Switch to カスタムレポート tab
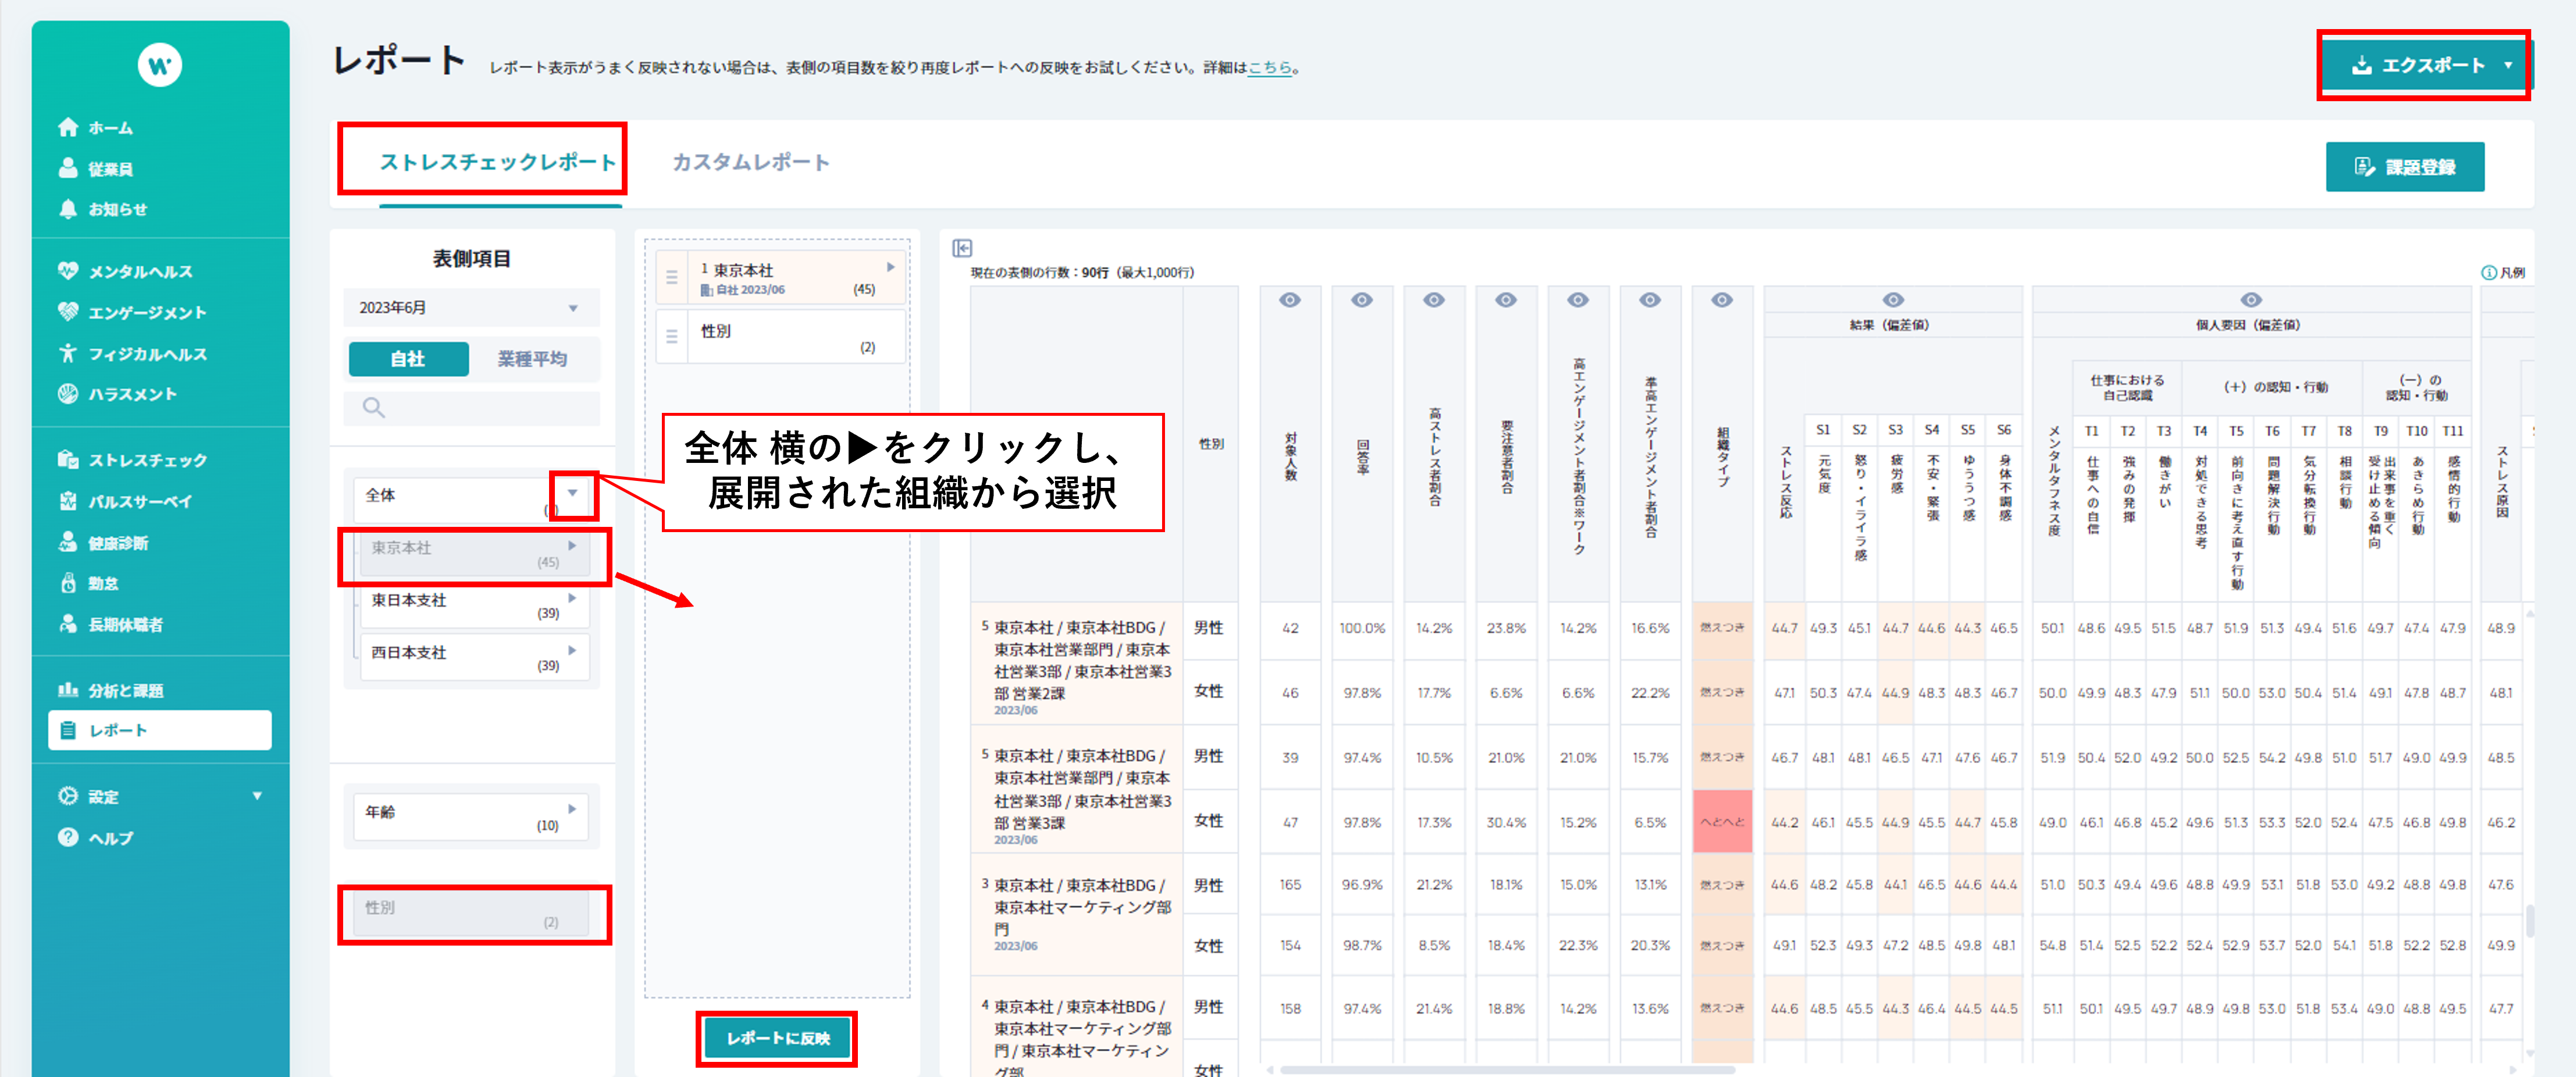Screen dimensions: 2576x1077 coord(751,162)
